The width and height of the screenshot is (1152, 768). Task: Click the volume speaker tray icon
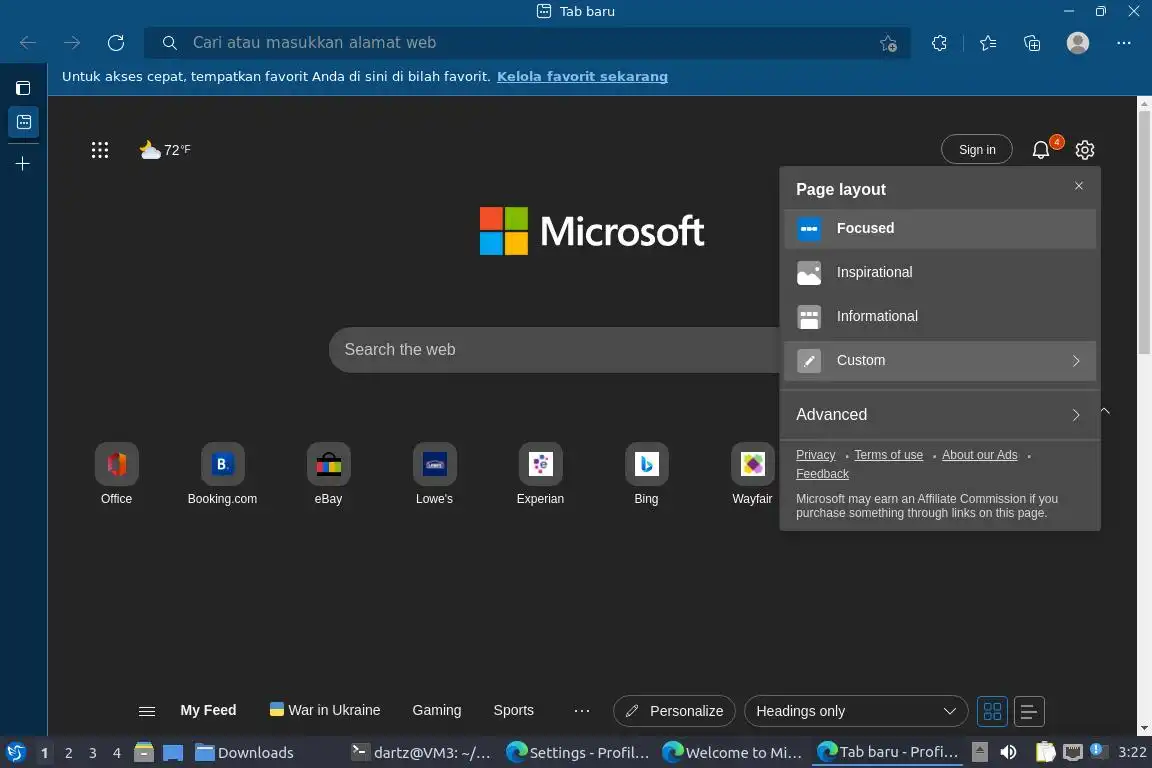1008,752
